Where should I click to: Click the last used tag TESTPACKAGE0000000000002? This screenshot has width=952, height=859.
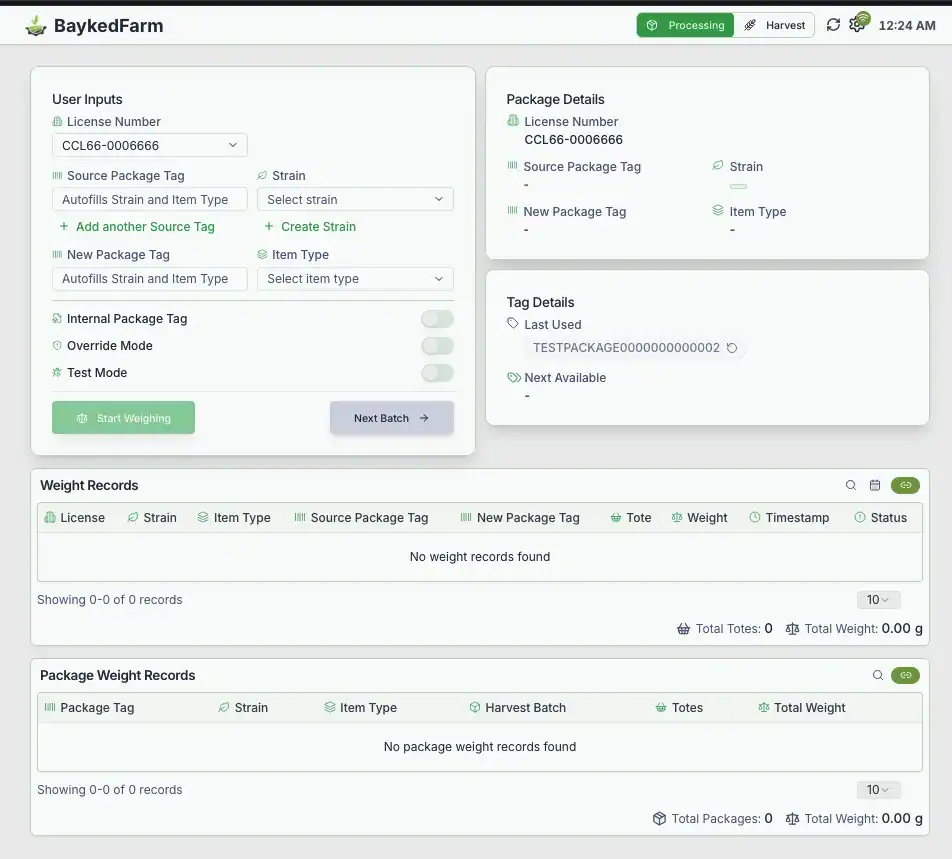pos(626,348)
